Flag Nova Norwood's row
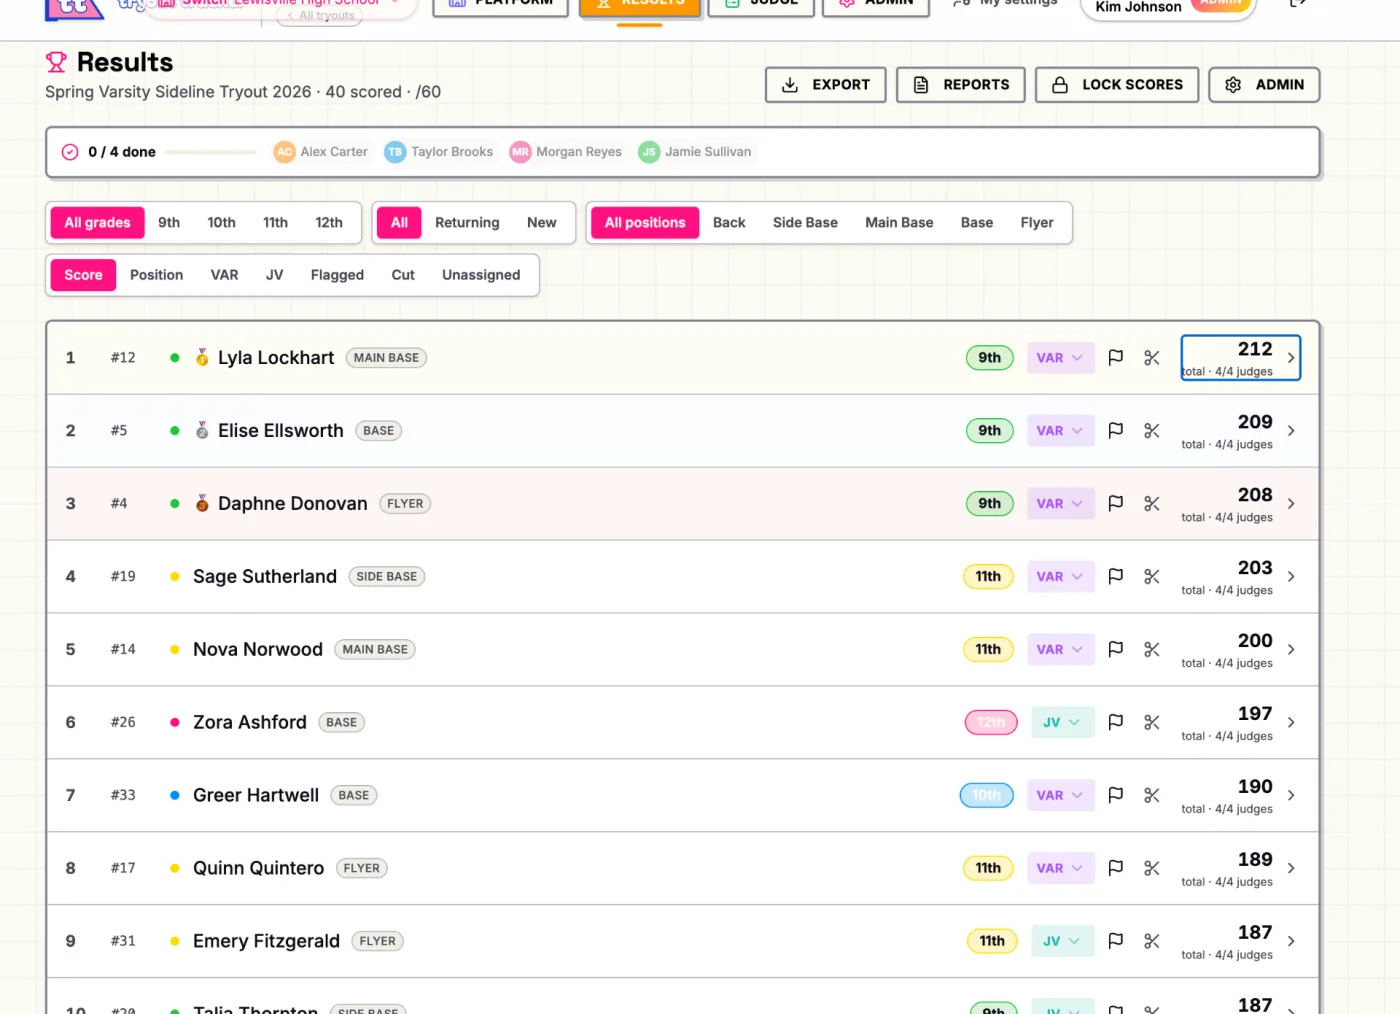 tap(1116, 649)
